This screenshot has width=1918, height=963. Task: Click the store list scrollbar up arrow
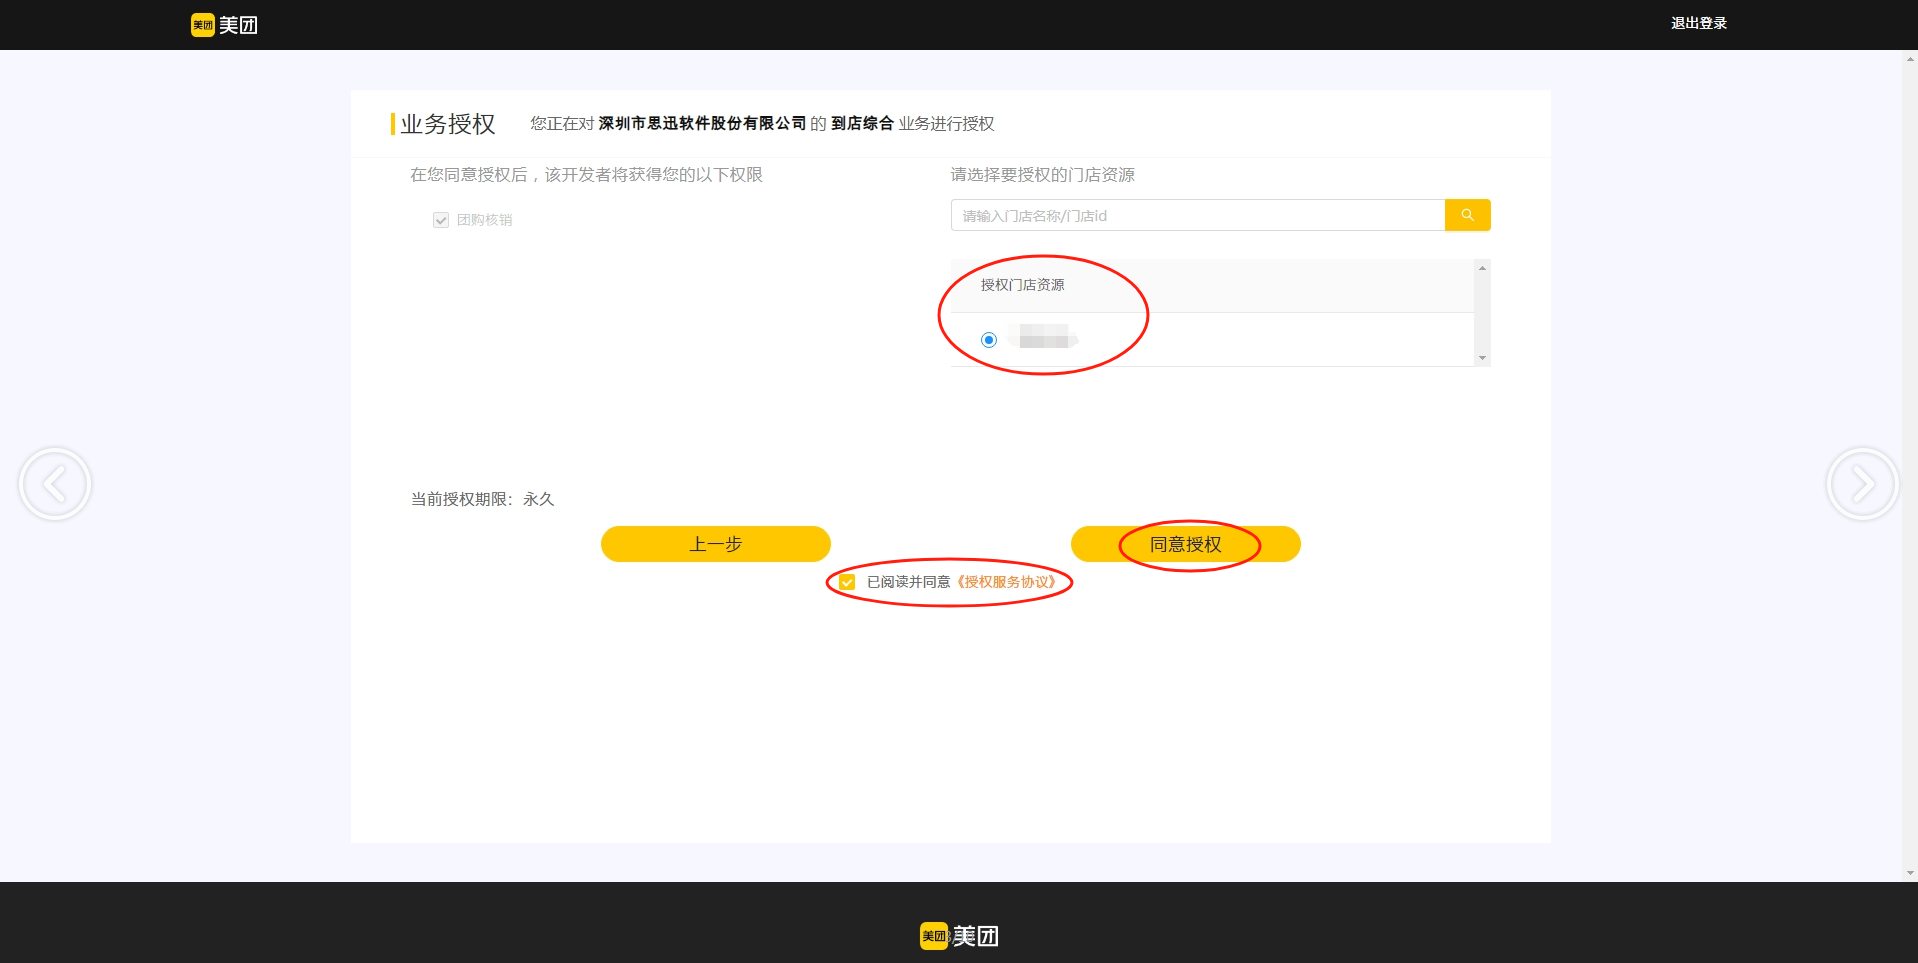tap(1482, 268)
